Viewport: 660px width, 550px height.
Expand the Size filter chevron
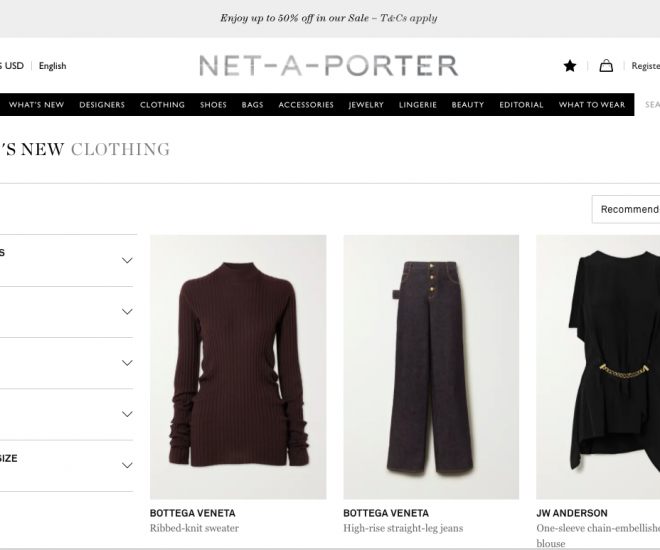point(127,465)
